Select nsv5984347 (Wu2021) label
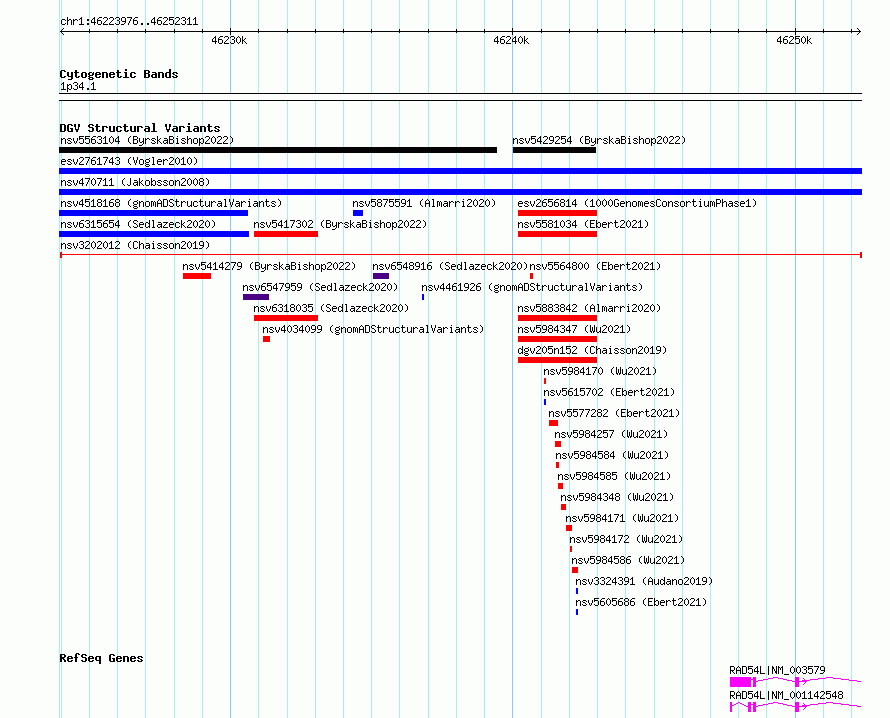This screenshot has width=890, height=718. pyautogui.click(x=574, y=329)
